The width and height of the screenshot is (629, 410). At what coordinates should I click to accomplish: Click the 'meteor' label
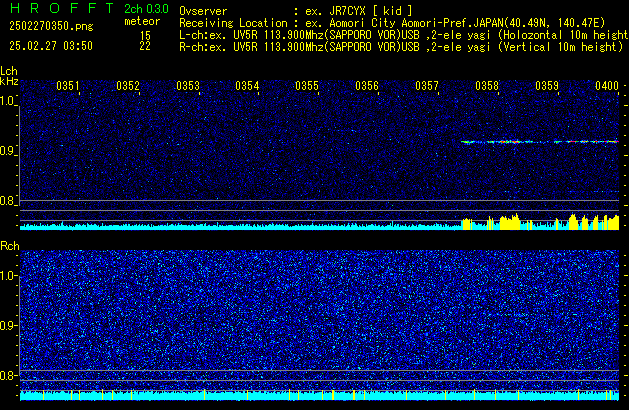coord(142,21)
